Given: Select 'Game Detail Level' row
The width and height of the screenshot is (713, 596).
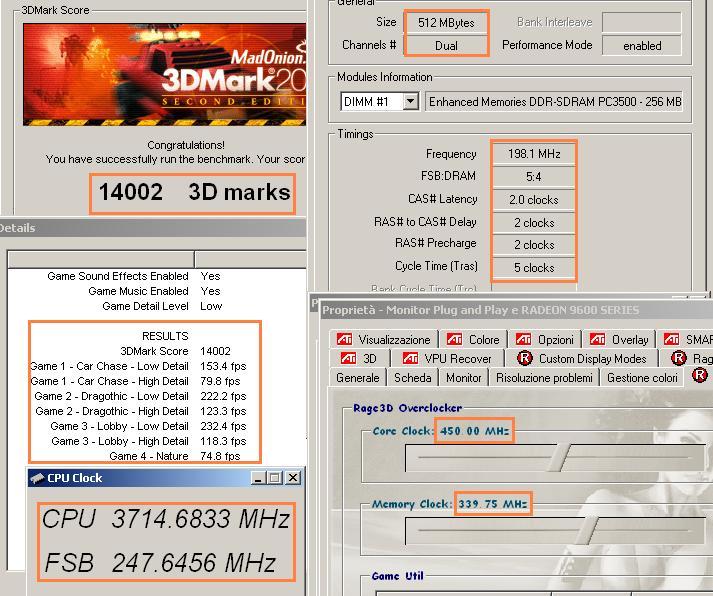Looking at the screenshot, I should (162, 306).
